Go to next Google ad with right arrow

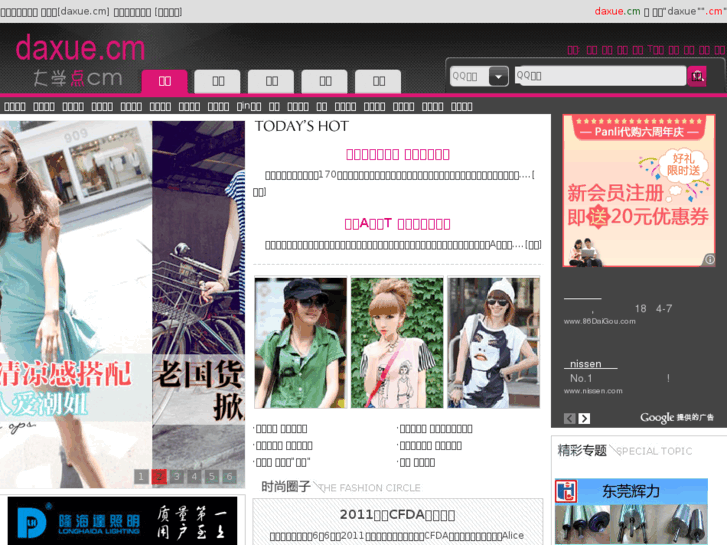click(584, 418)
